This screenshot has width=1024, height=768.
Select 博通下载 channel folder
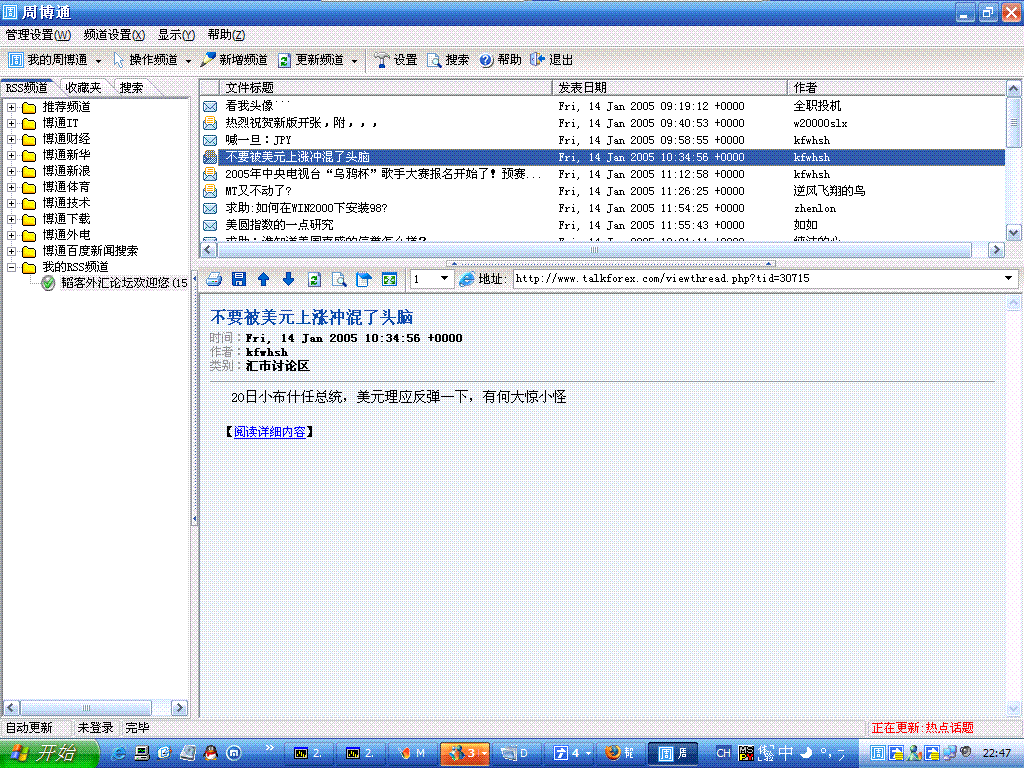[66, 219]
